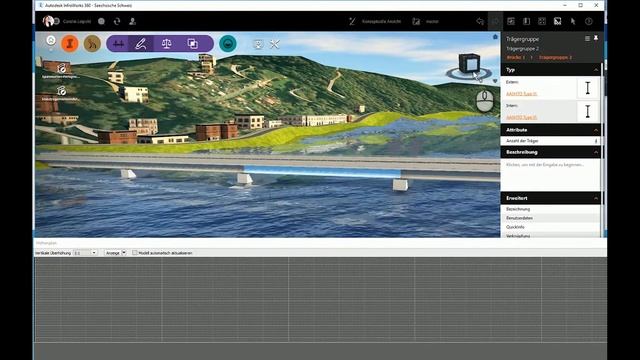Select the brown road design tool
Screen dimensions: 640x360
[x=92, y=44]
